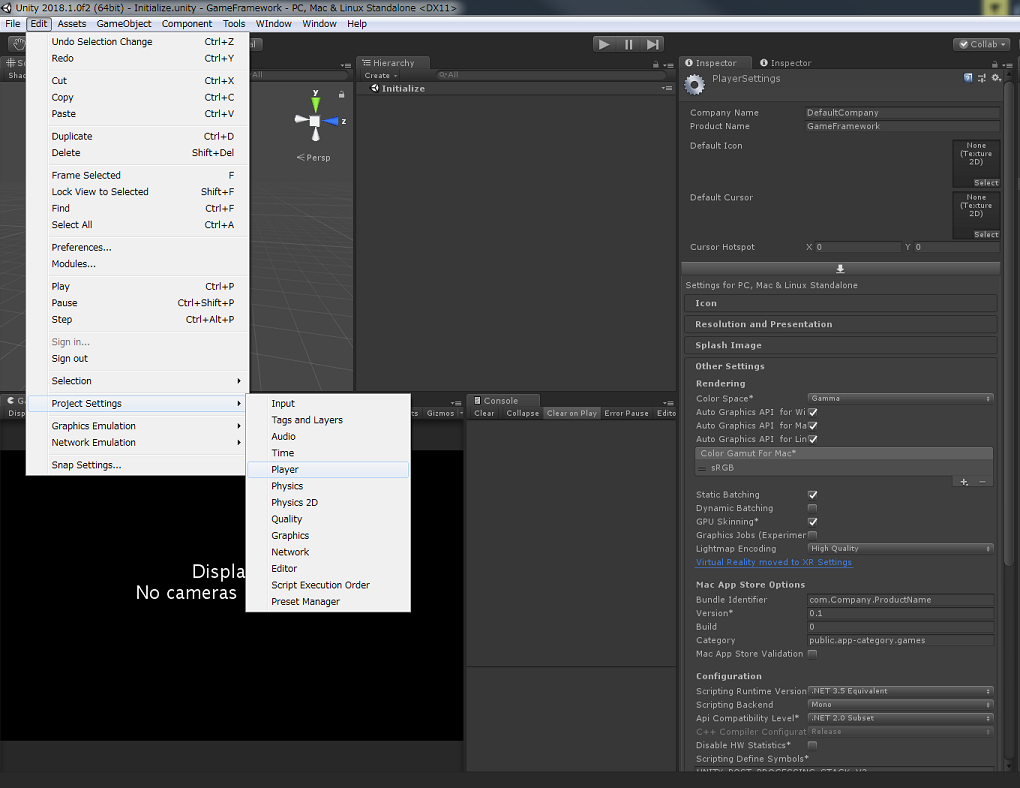Add a Color Gamut with plus button
1020x788 pixels.
tap(964, 482)
